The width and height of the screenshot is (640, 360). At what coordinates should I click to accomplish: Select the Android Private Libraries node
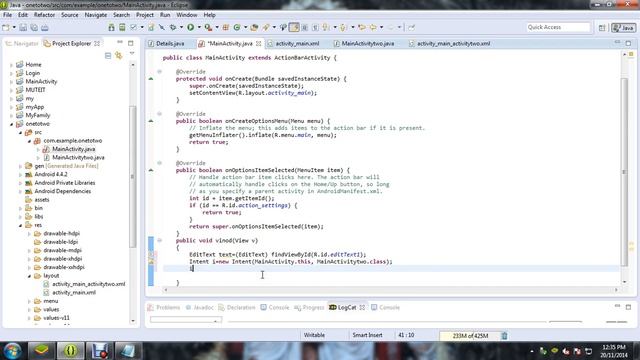tap(64, 183)
